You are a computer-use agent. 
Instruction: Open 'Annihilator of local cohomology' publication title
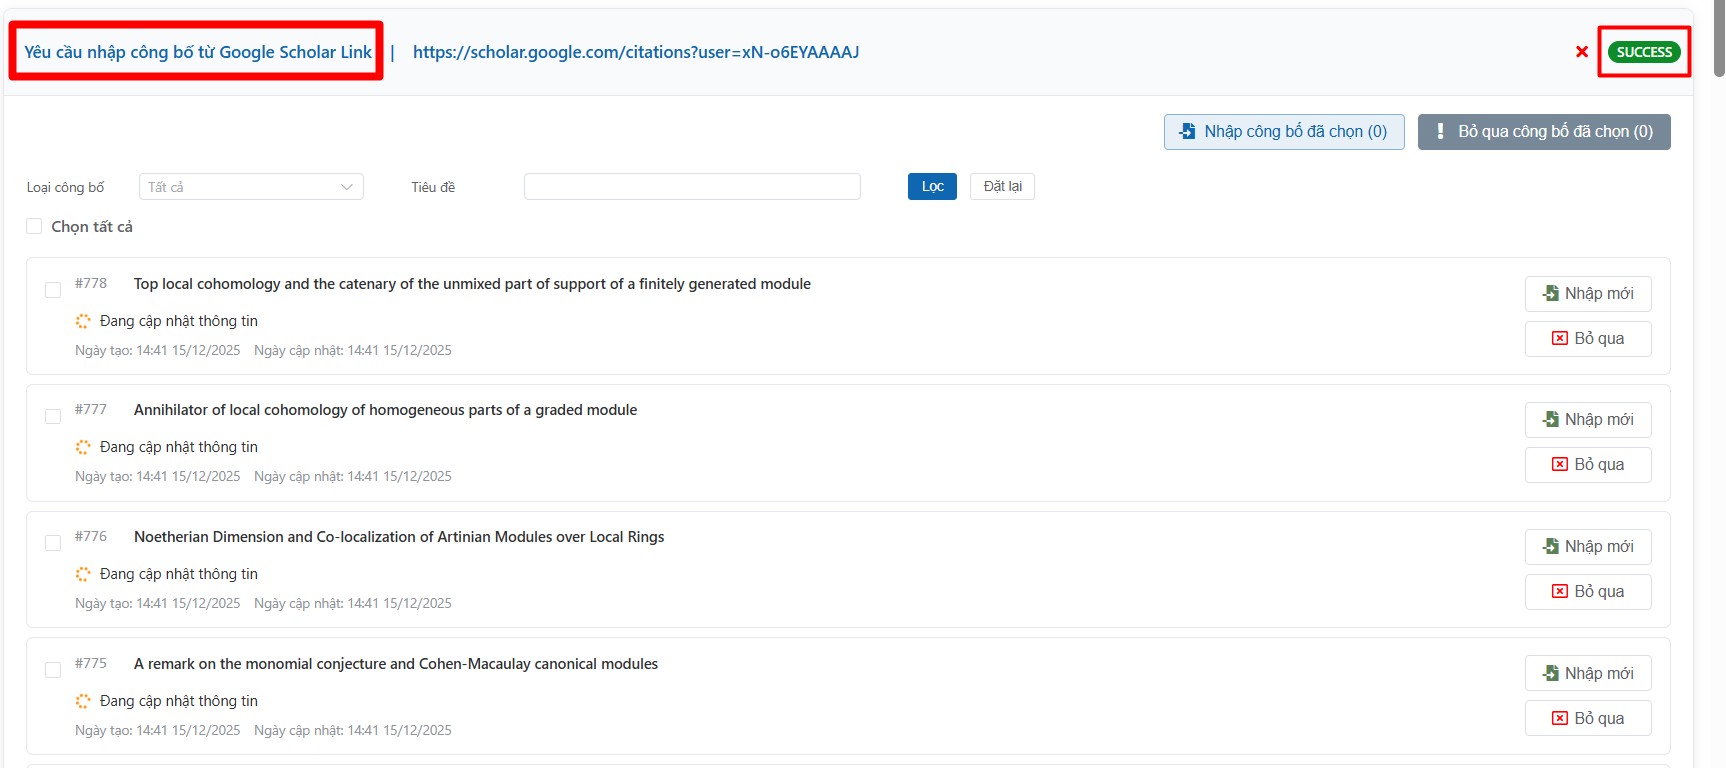coord(385,410)
